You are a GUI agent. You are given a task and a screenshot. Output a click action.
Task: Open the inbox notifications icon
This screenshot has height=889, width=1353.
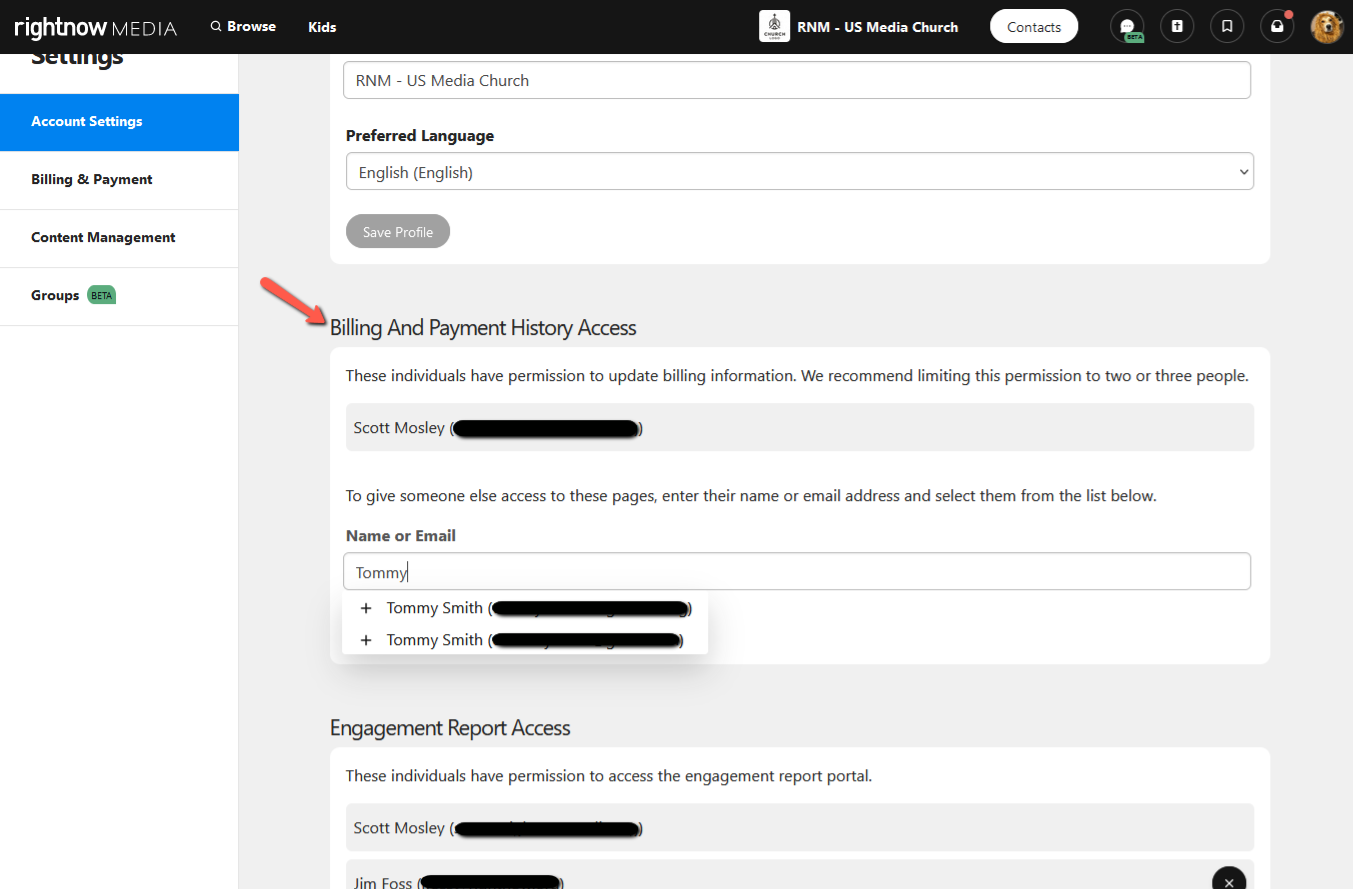pos(1277,27)
